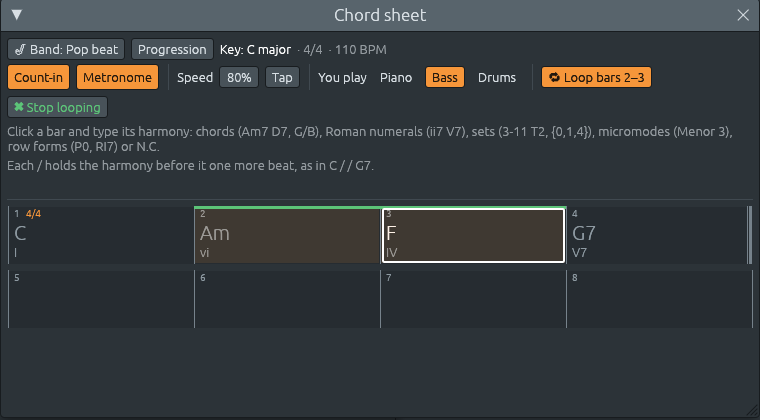Select bar 1 with chord C

pyautogui.click(x=101, y=235)
